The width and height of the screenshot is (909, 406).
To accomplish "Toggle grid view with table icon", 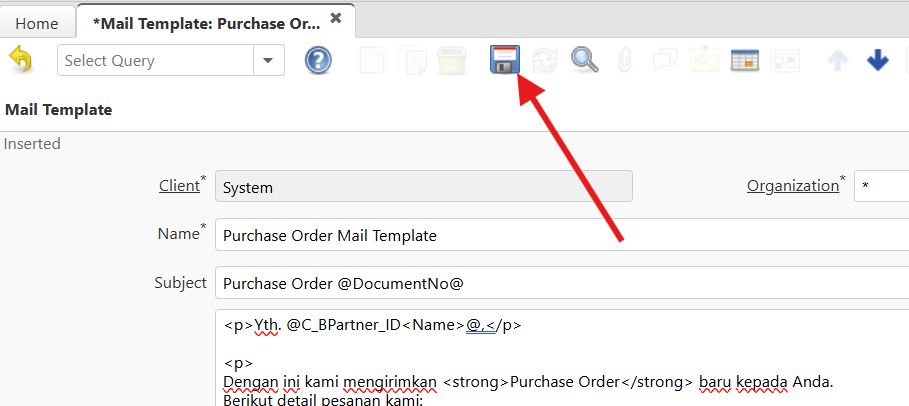I will click(745, 60).
